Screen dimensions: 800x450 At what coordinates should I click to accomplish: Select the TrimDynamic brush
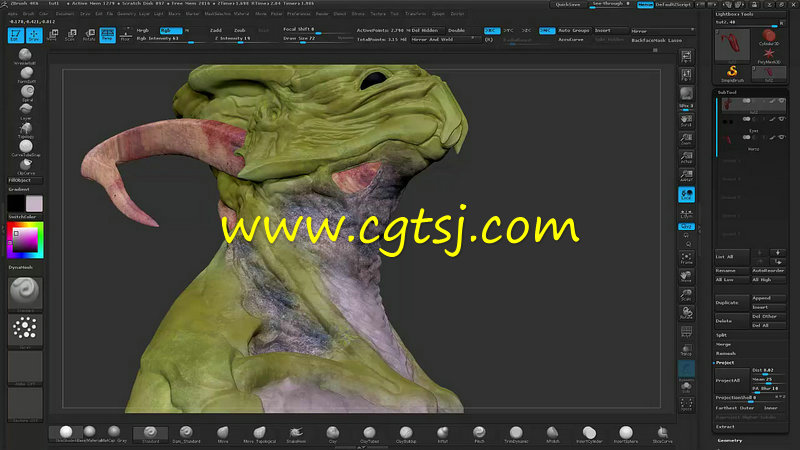tap(516, 434)
